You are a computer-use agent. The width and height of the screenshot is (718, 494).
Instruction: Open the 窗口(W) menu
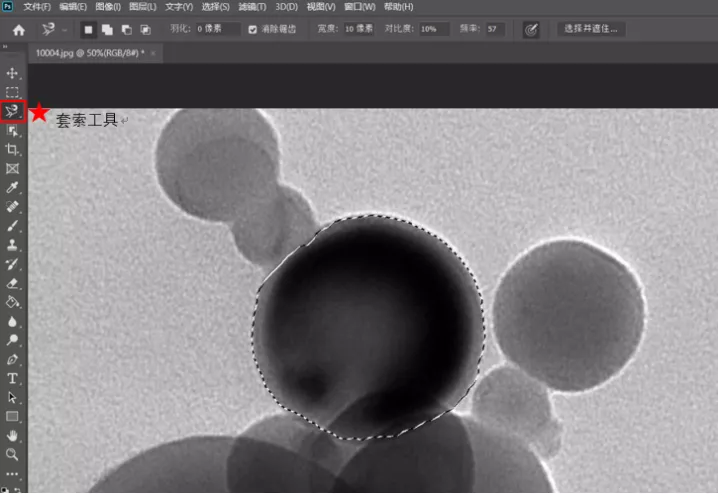(359, 7)
